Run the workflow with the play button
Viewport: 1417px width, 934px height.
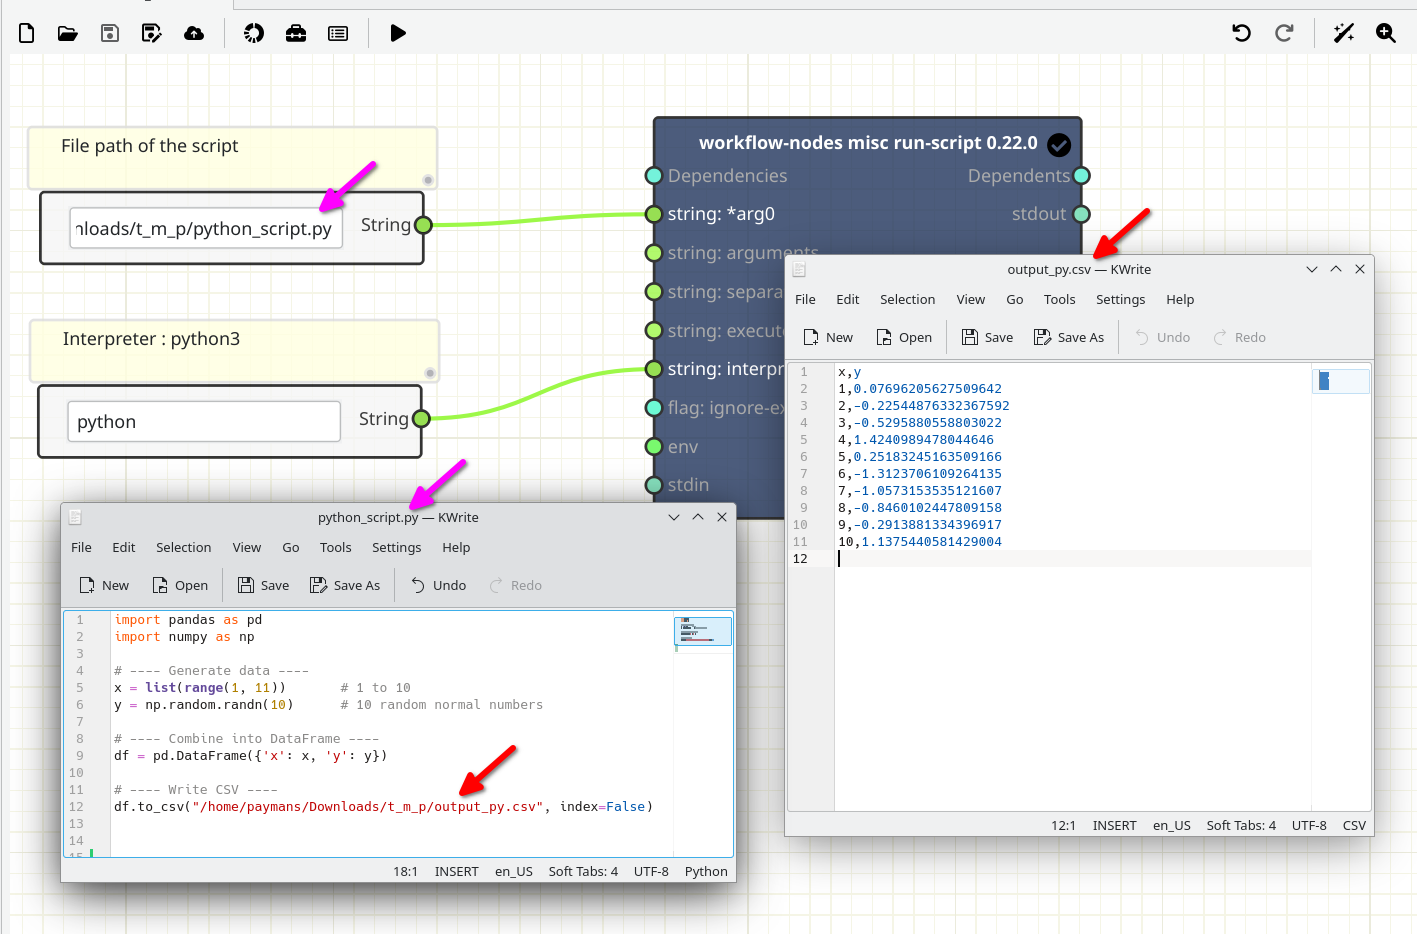coord(398,33)
